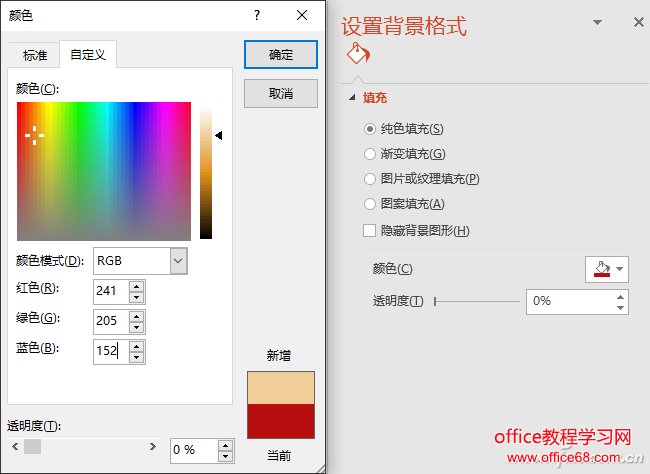The width and height of the screenshot is (650, 474).
Task: Click the paint bucket Fill icon
Action: point(358,55)
